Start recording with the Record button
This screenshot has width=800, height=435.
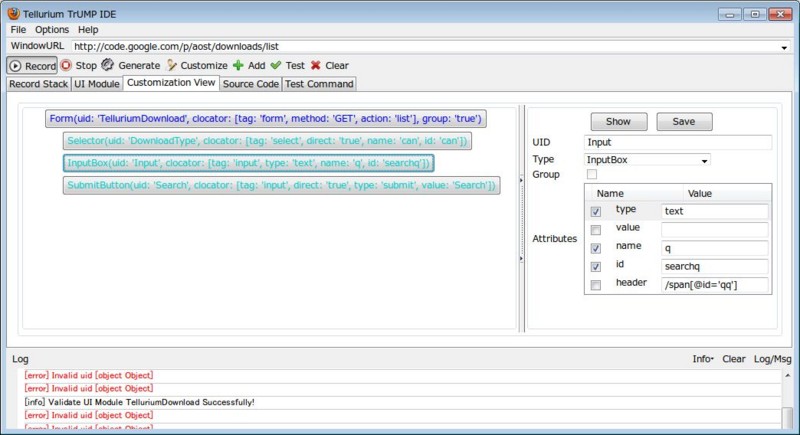click(32, 66)
